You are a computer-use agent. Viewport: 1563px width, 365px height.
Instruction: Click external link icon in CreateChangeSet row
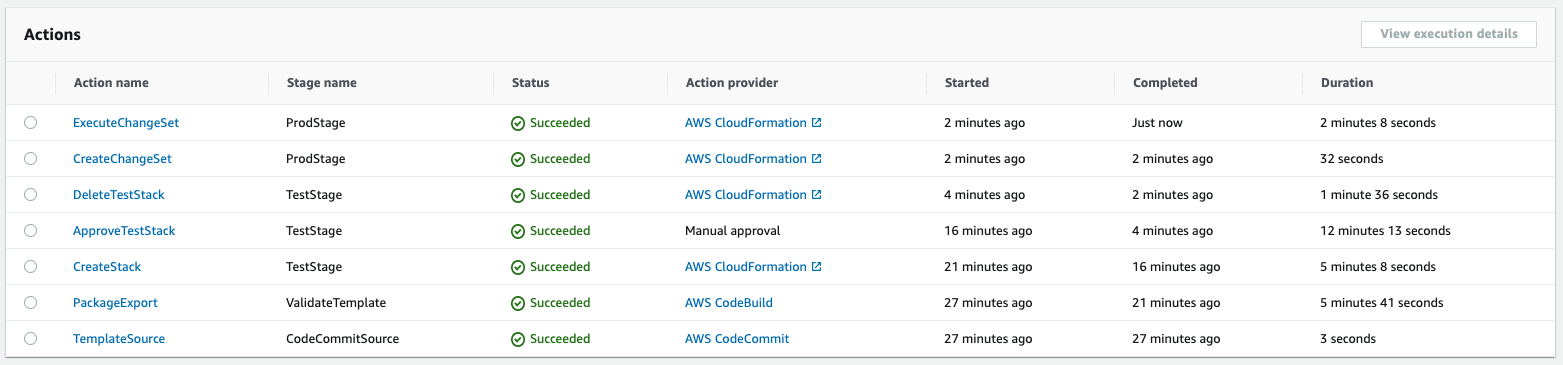coord(816,159)
